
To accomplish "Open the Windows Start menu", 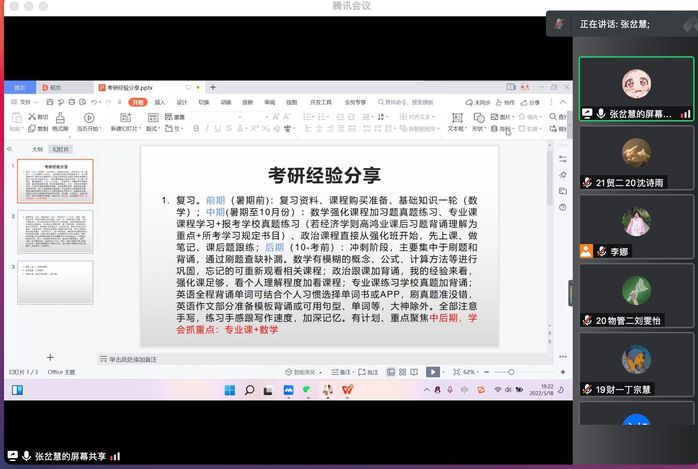I will (x=228, y=389).
